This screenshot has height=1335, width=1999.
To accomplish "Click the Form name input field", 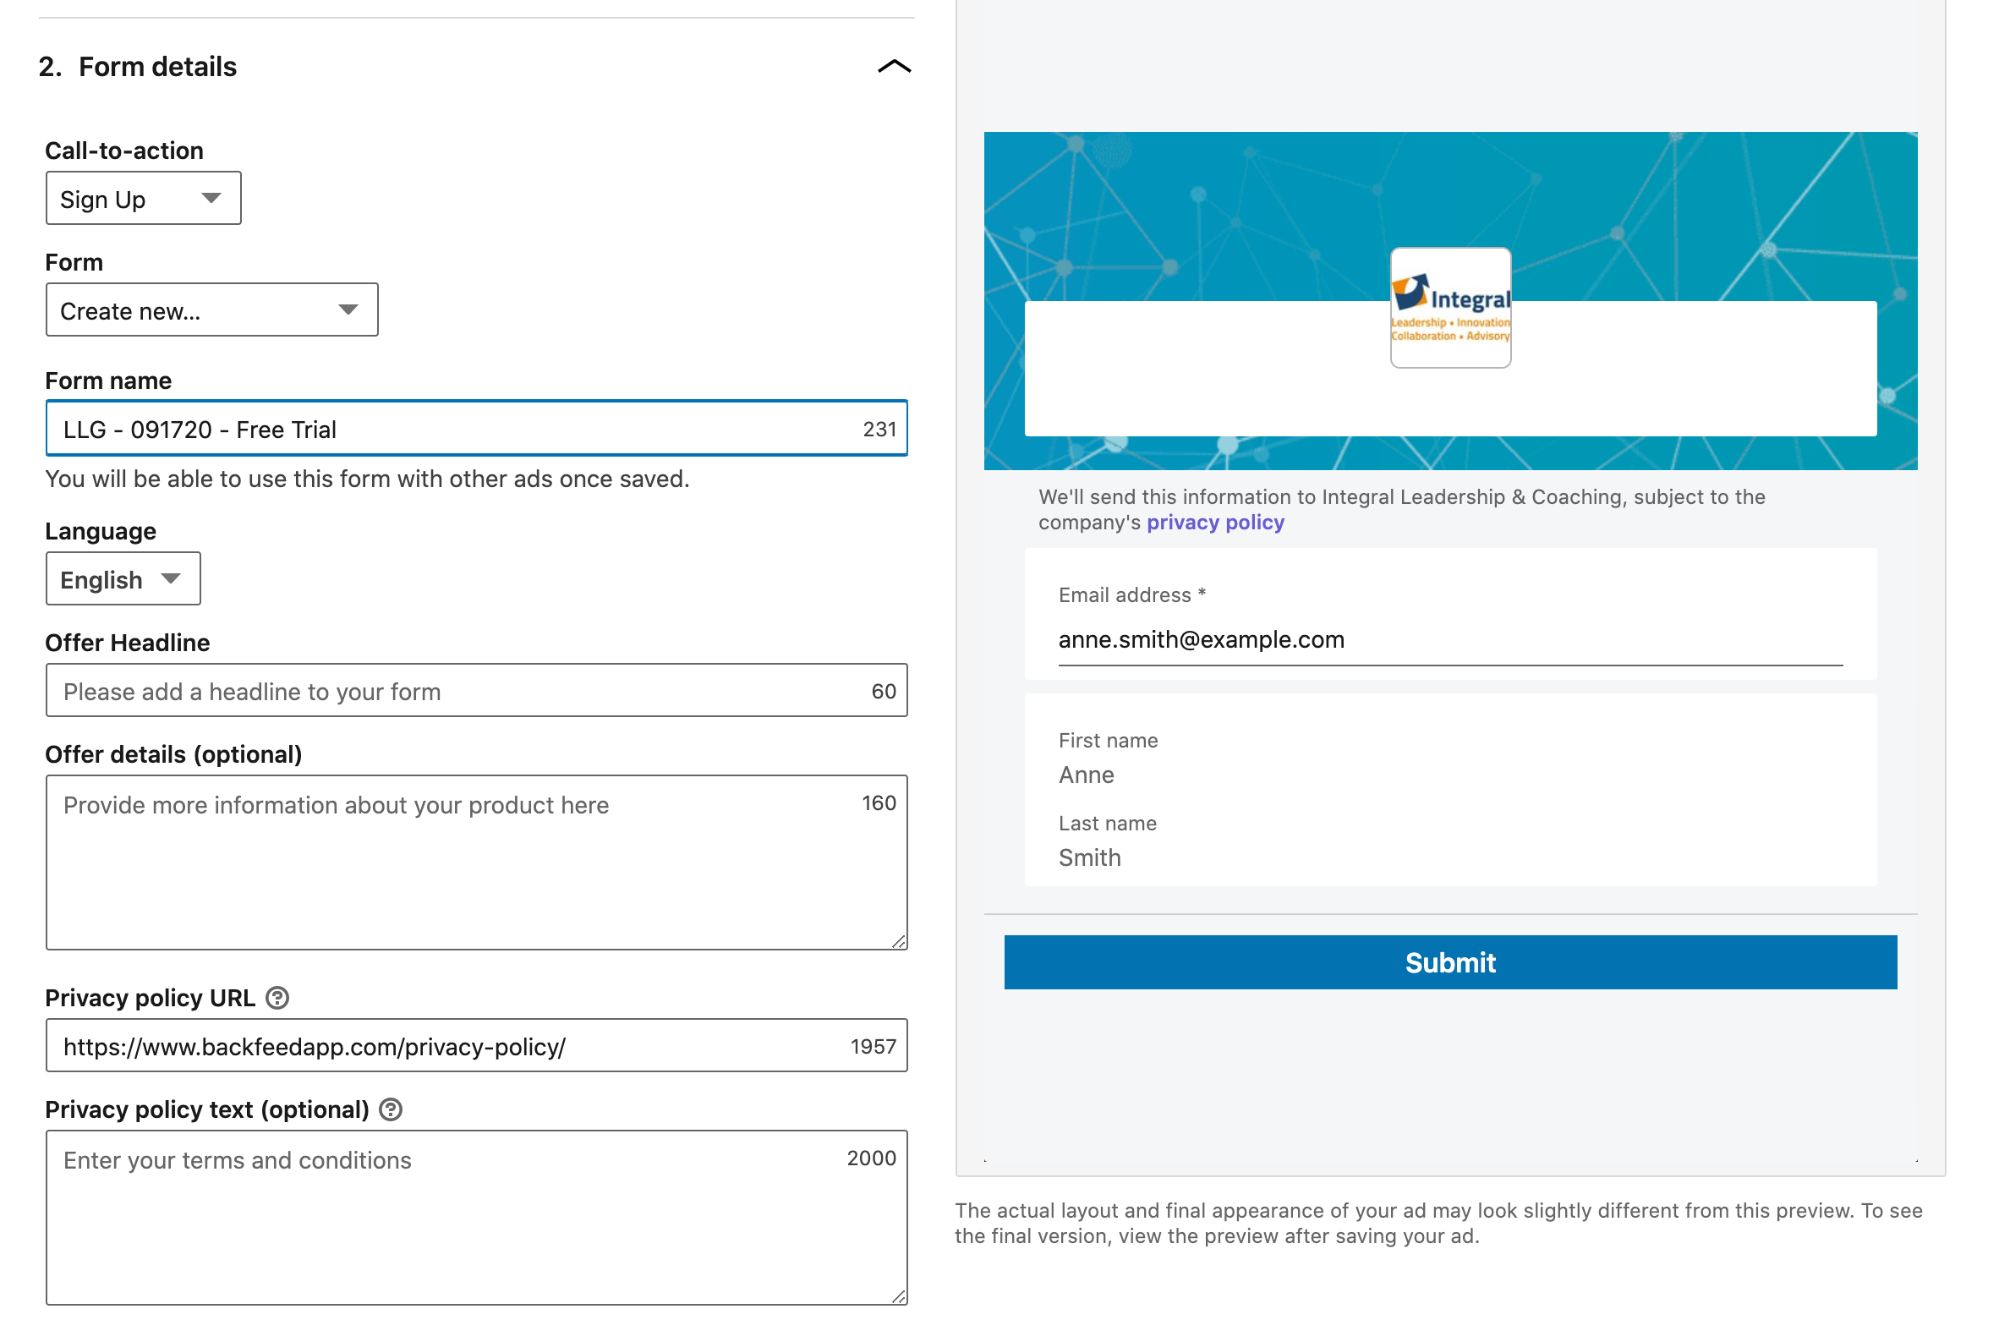I will click(476, 429).
